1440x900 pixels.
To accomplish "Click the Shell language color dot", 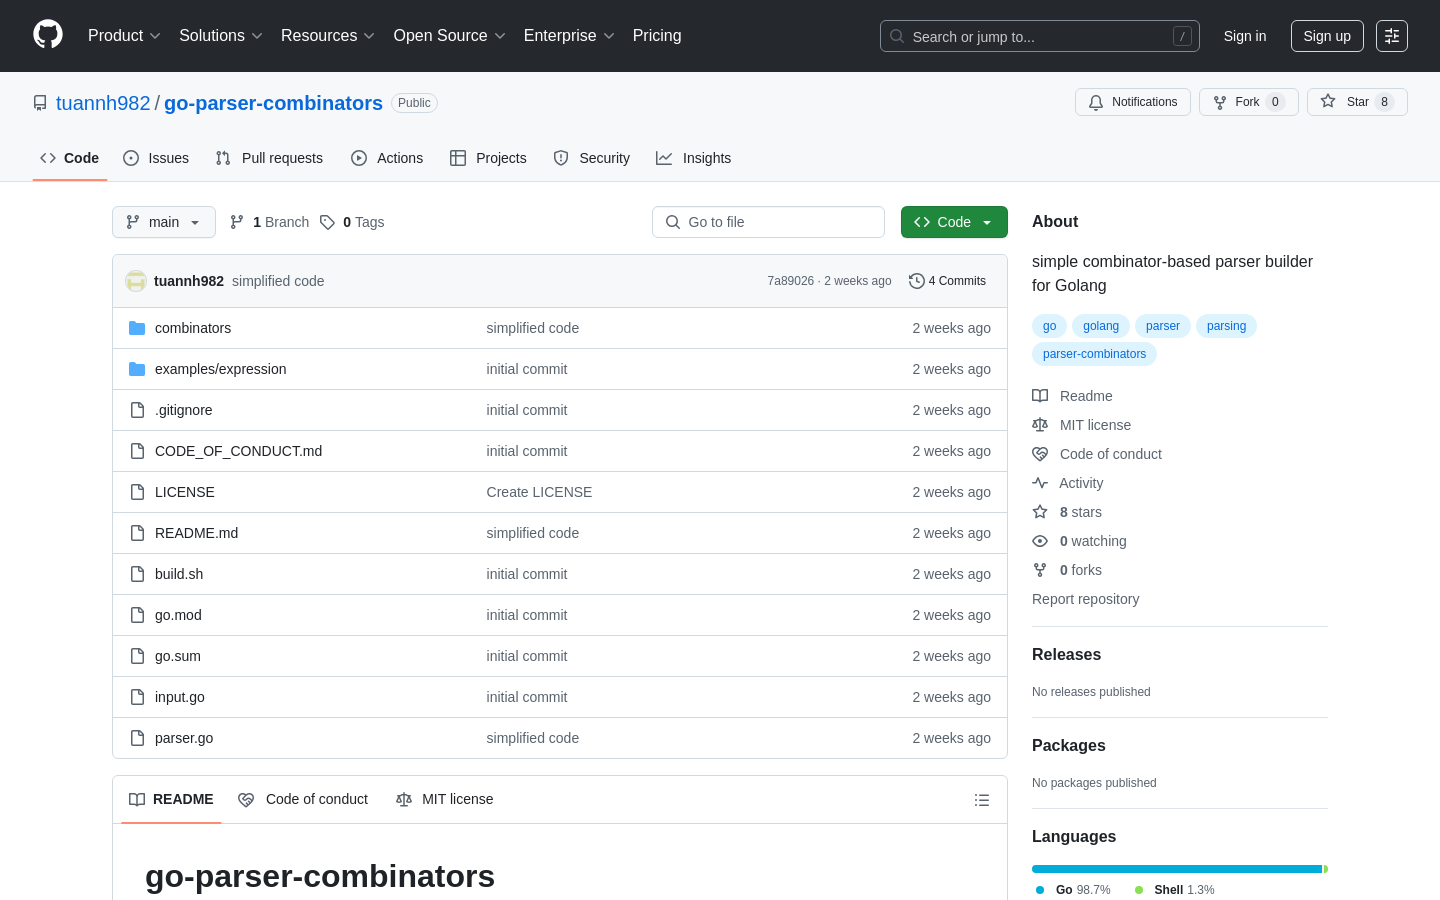I will [x=1139, y=890].
